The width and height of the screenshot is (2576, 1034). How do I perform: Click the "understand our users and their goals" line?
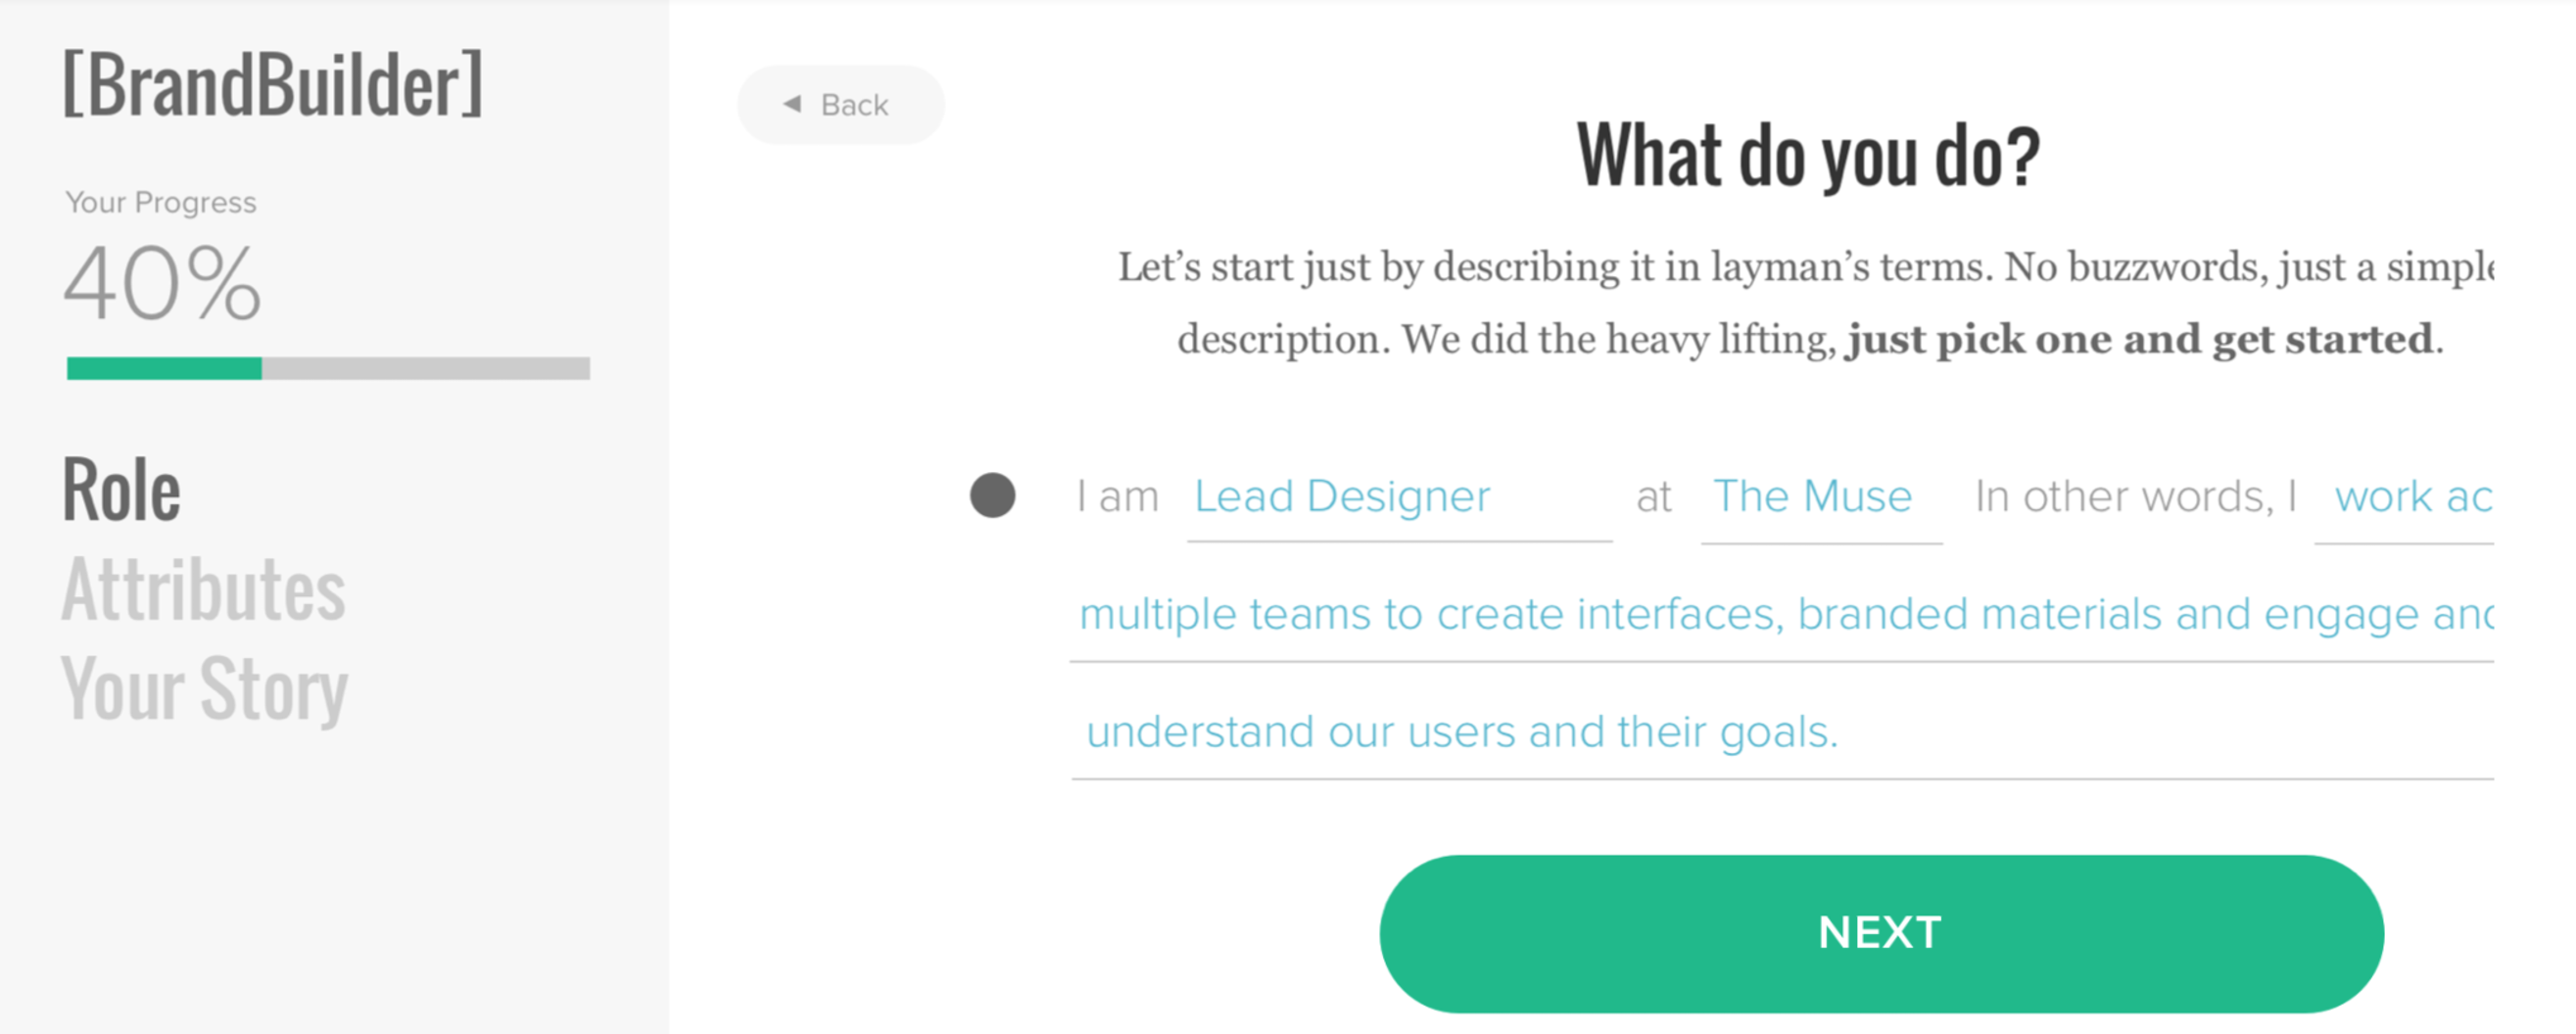coord(1462,732)
